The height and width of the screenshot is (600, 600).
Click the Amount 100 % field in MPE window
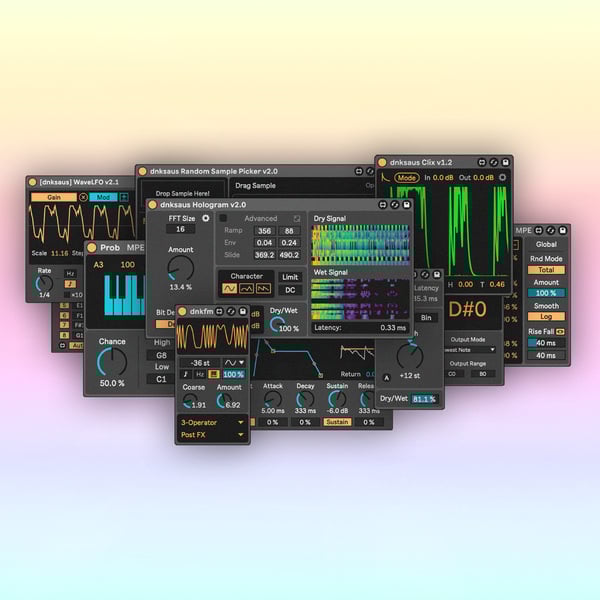tap(546, 293)
